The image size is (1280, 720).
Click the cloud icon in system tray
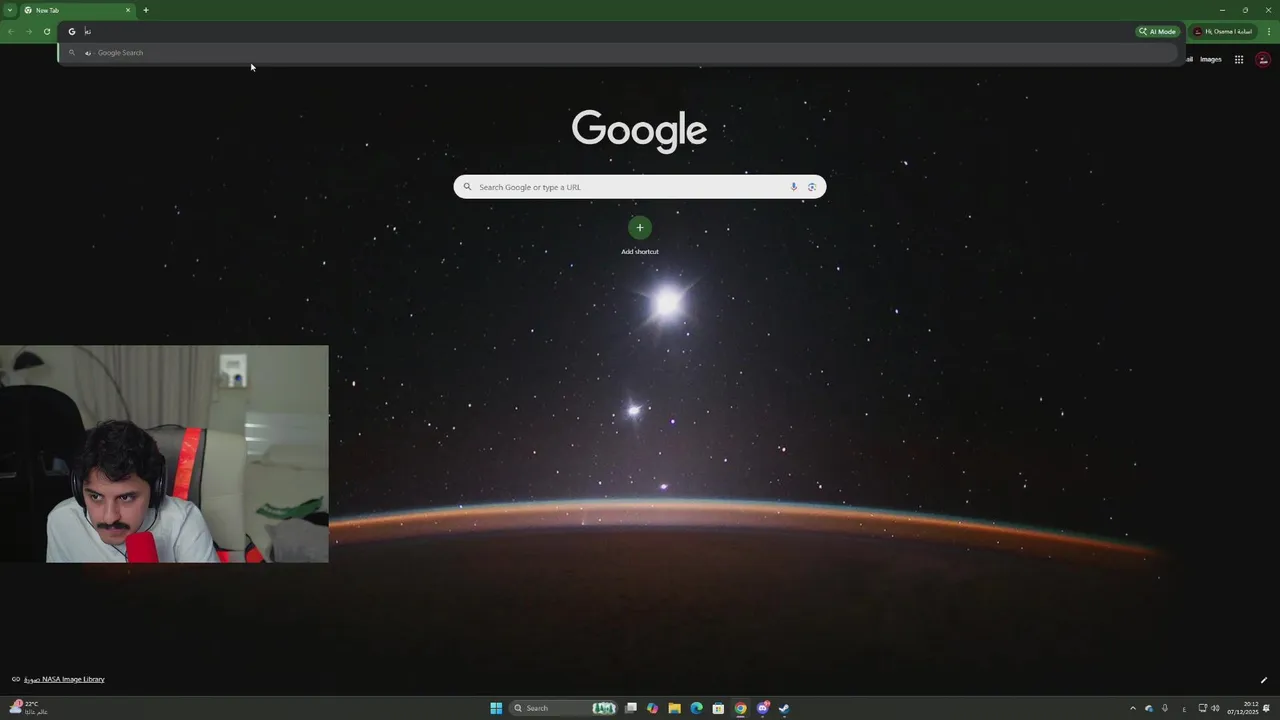pyautogui.click(x=1149, y=708)
